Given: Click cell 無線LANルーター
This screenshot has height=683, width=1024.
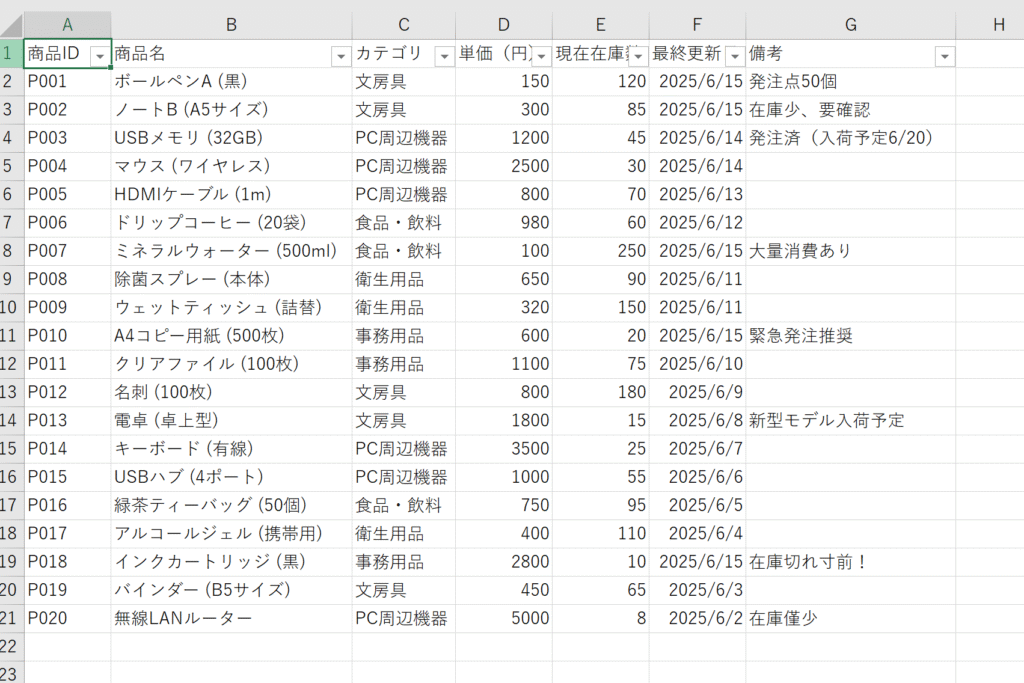Looking at the screenshot, I should pyautogui.click(x=231, y=618).
